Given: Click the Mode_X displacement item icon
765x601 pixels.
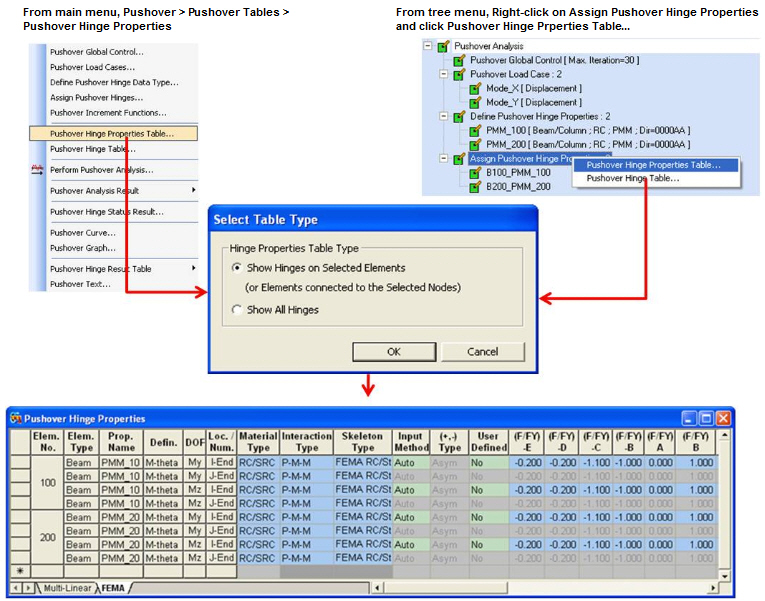Looking at the screenshot, I should (475, 88).
